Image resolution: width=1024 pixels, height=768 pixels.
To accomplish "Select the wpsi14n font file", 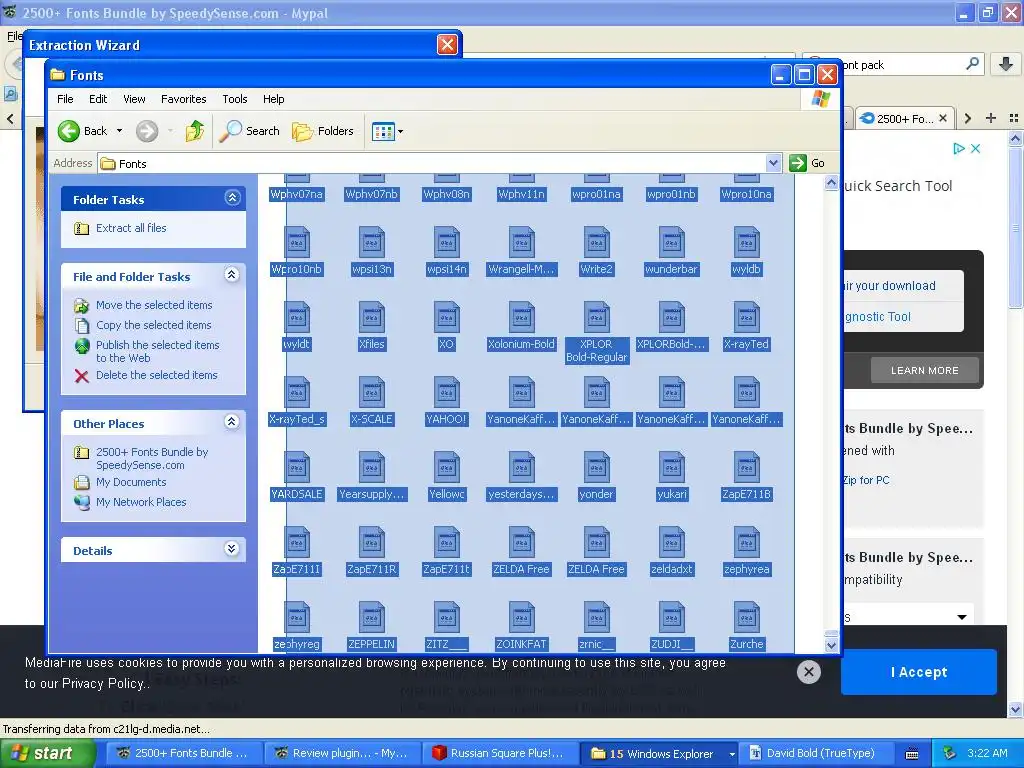I will pos(447,243).
